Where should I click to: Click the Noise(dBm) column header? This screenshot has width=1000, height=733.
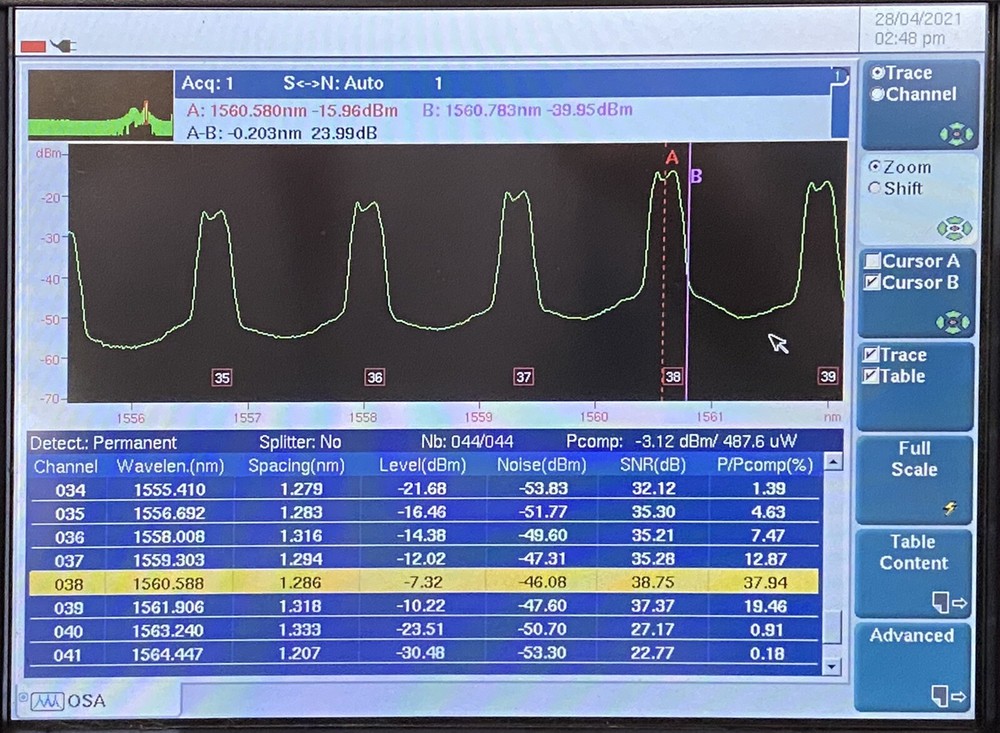point(541,466)
